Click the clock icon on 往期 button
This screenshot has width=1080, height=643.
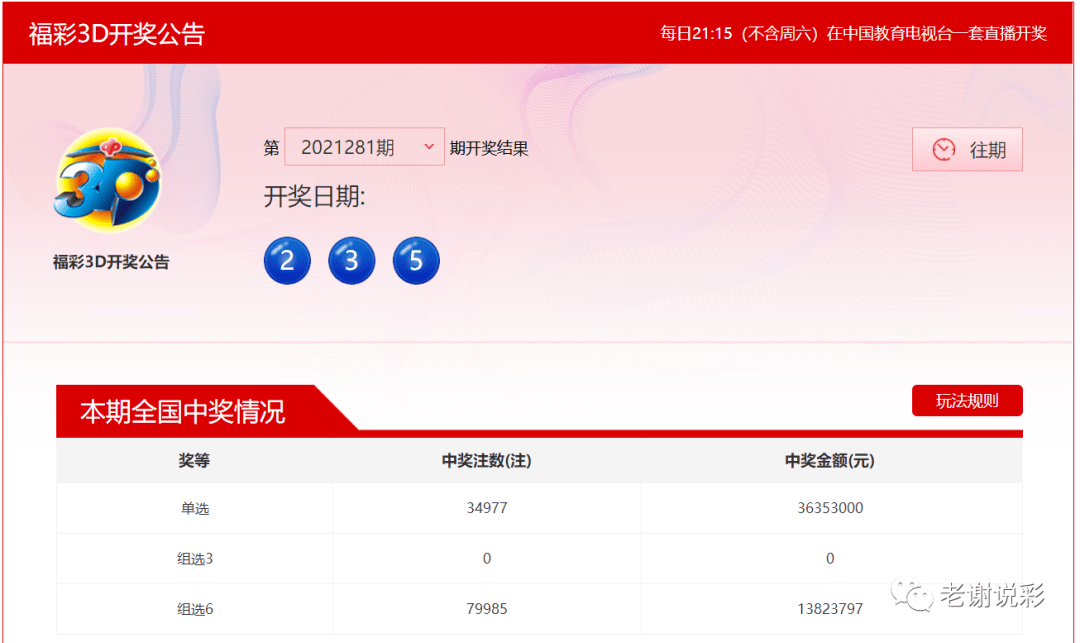pos(944,149)
